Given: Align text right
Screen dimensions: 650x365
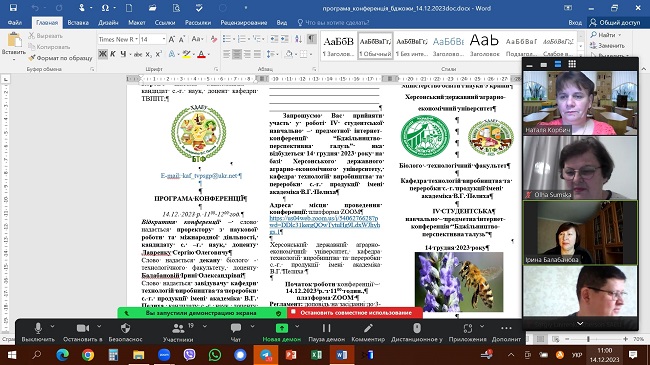Looking at the screenshot, I should click(x=247, y=54).
